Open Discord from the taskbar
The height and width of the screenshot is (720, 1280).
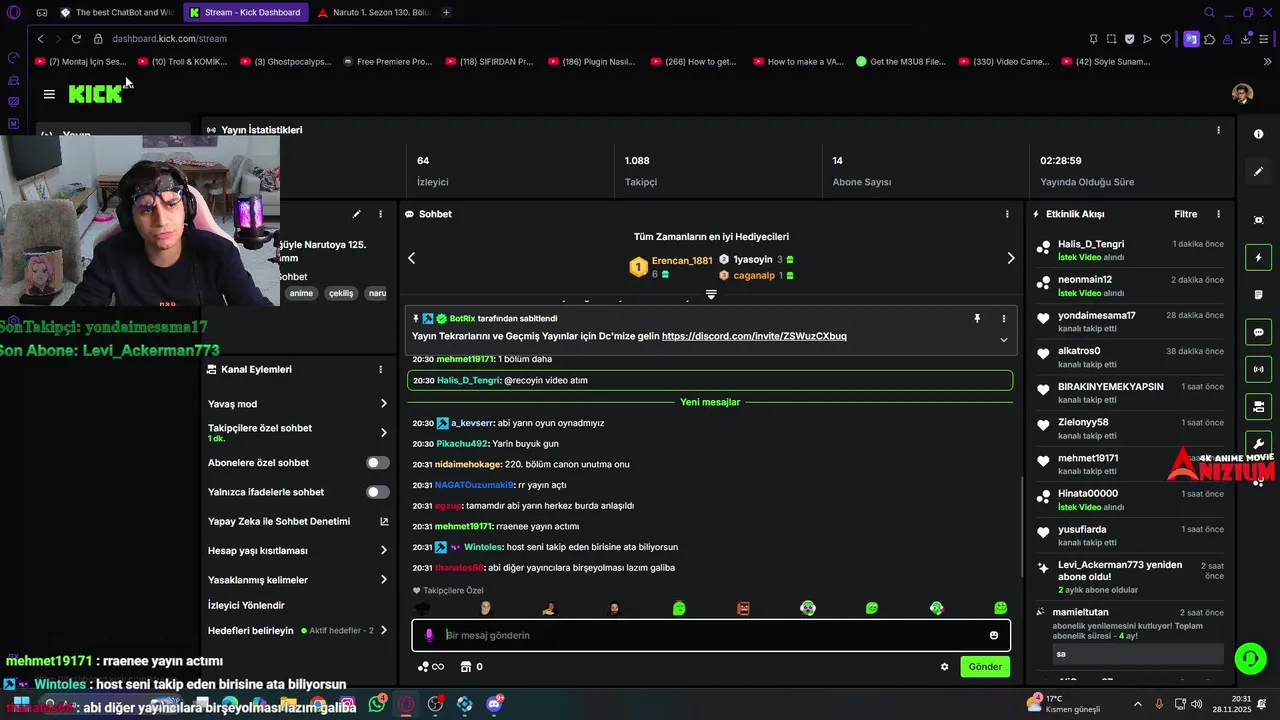494,704
